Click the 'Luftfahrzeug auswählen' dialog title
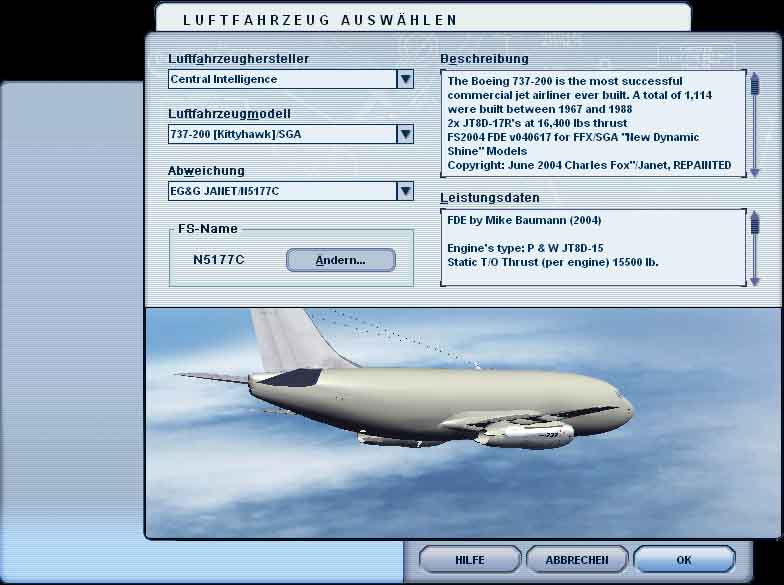This screenshot has height=585, width=784. click(320, 20)
